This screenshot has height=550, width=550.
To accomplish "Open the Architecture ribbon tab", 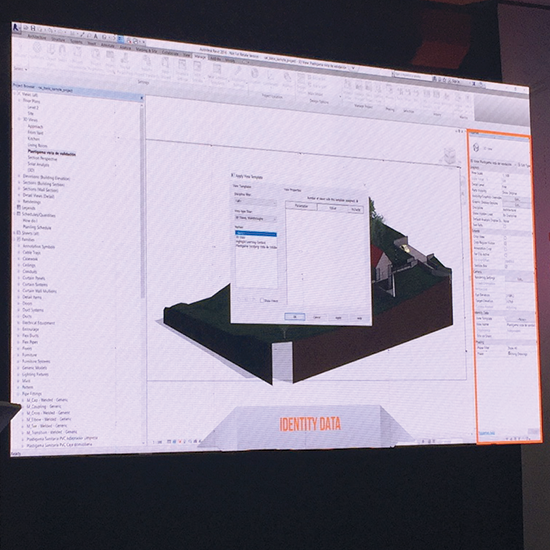I will point(36,37).
